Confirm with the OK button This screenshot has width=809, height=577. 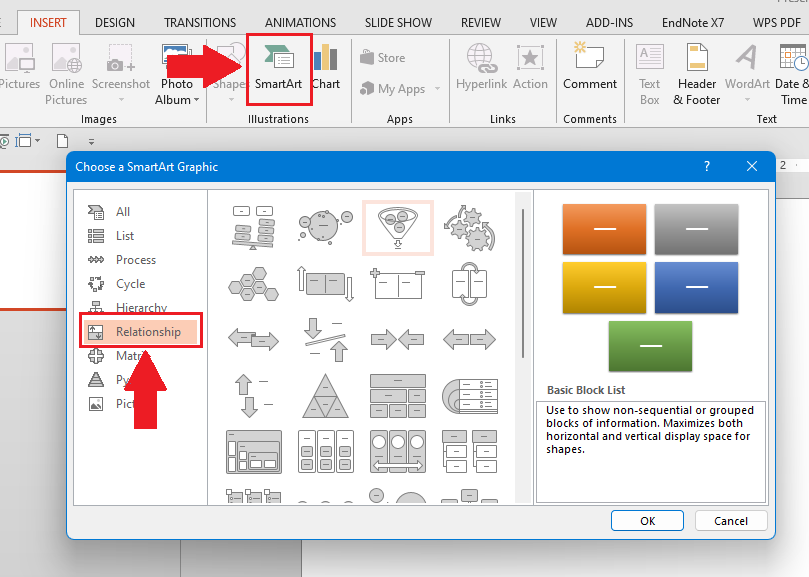646,520
